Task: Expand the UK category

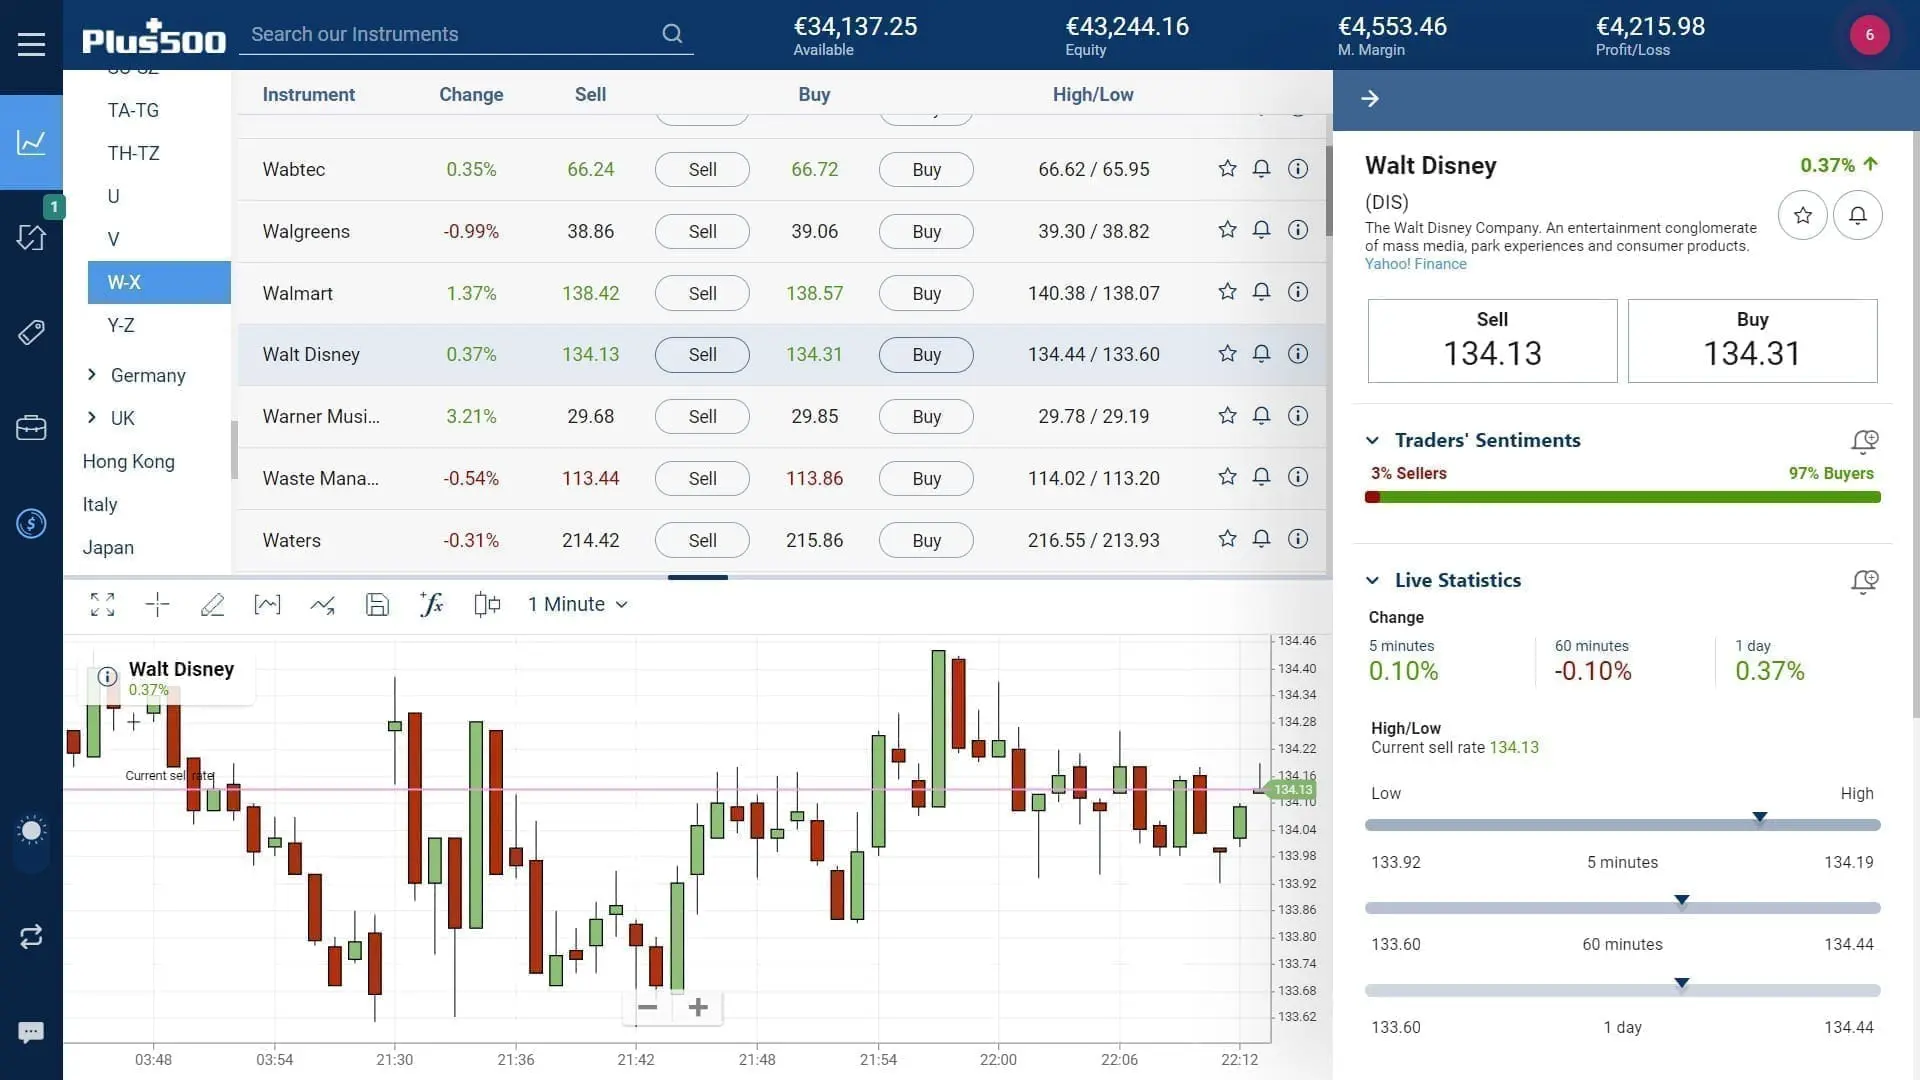Action: (x=92, y=417)
